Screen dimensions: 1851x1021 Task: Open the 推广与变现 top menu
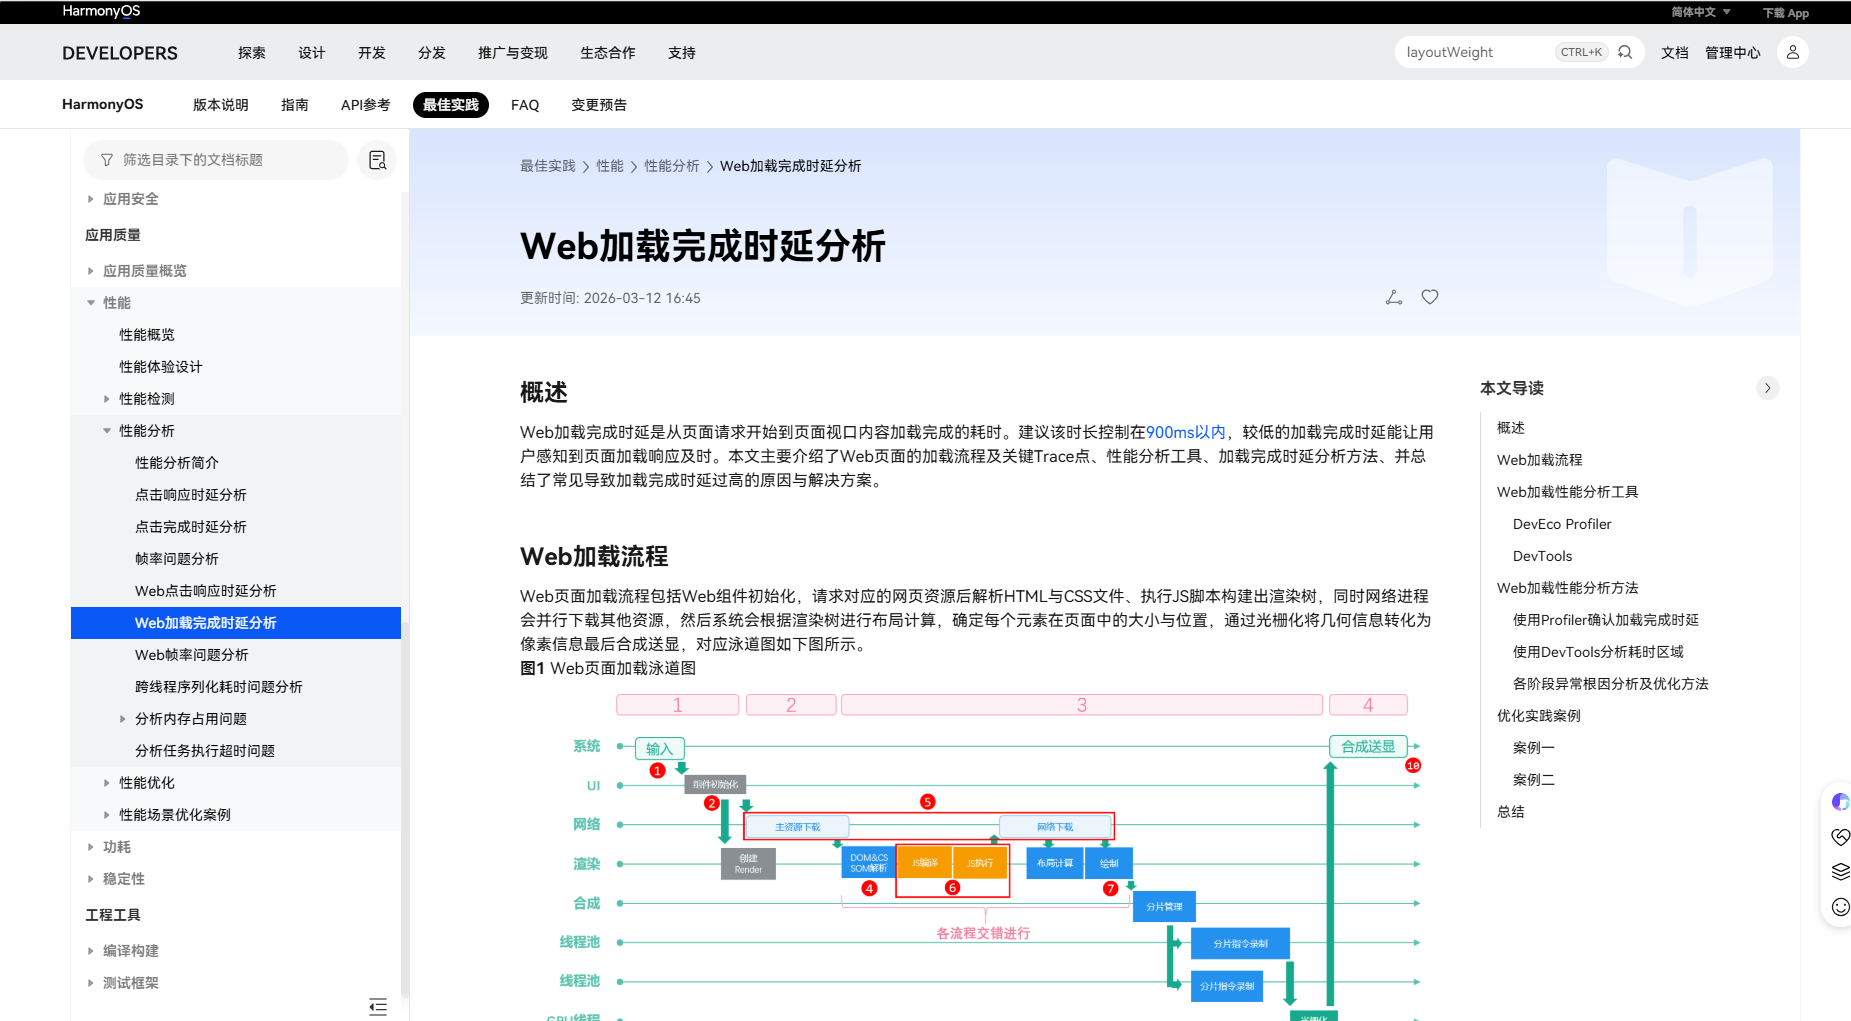[513, 53]
